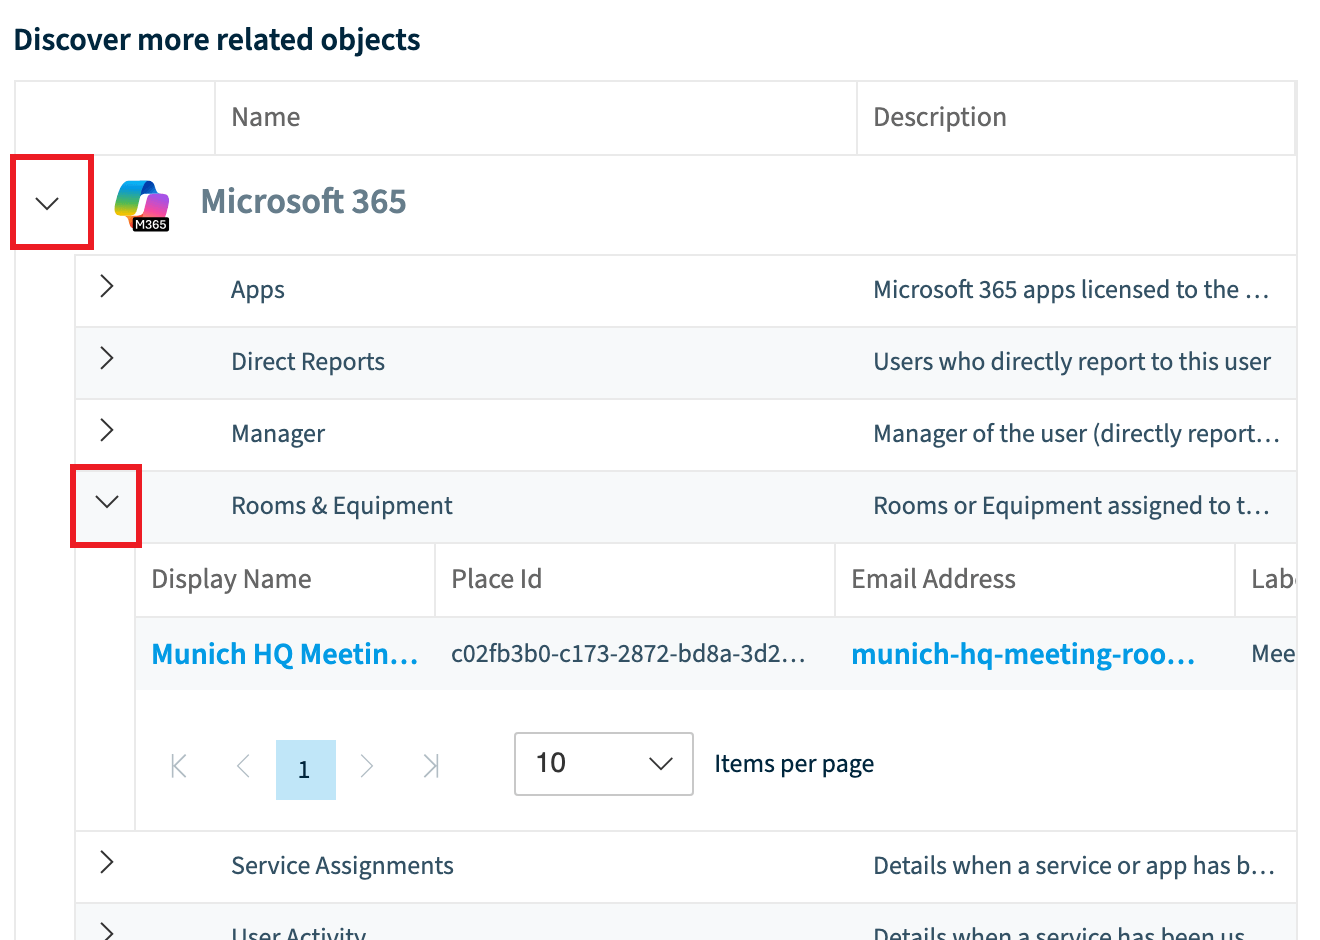Go to last page of pagination

pyautogui.click(x=431, y=767)
